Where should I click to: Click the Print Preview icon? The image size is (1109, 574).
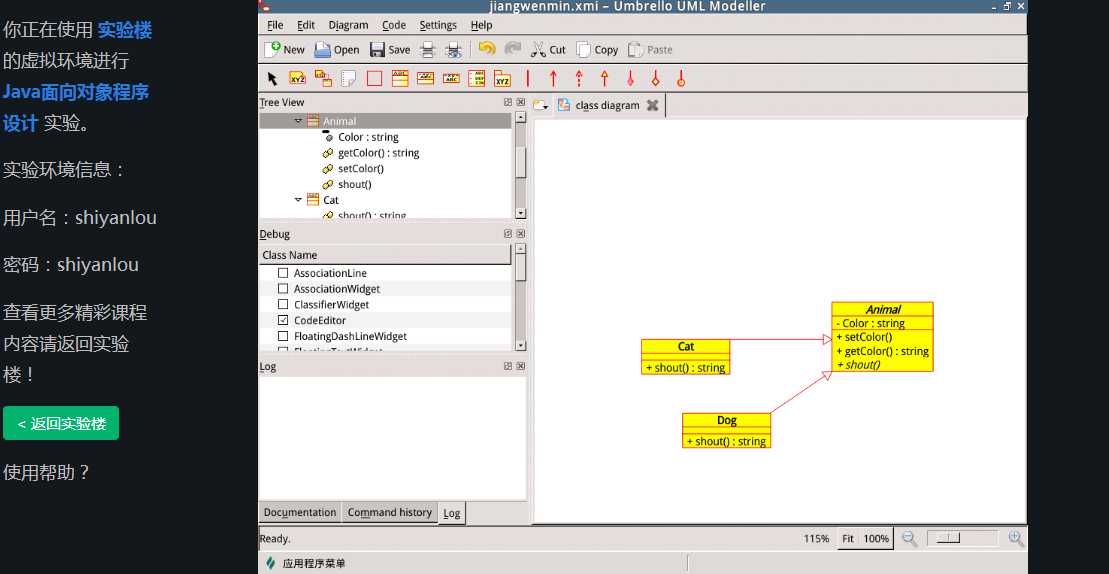coord(453,49)
